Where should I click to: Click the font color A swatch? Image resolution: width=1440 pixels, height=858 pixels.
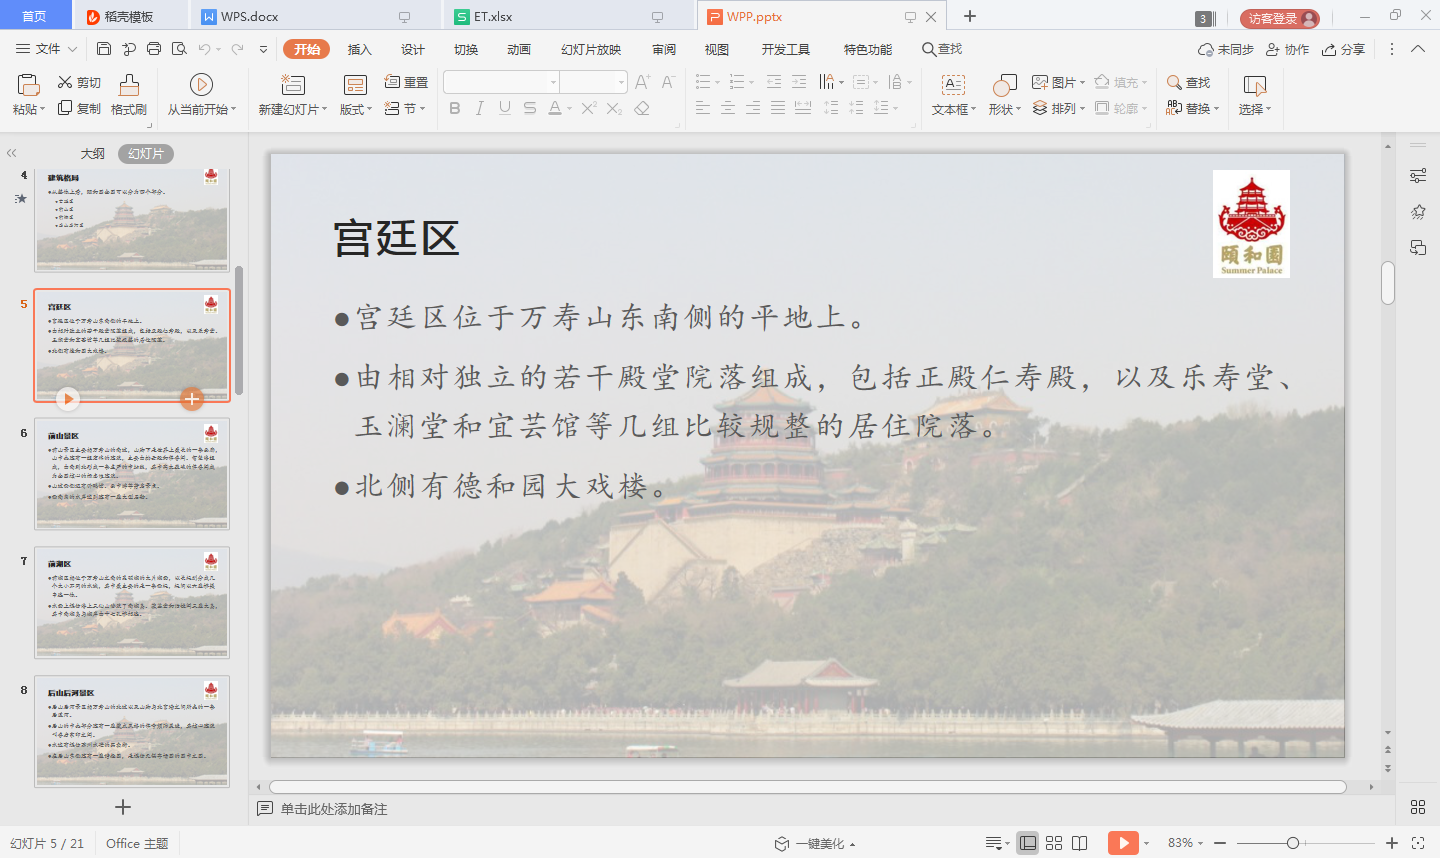pyautogui.click(x=555, y=108)
